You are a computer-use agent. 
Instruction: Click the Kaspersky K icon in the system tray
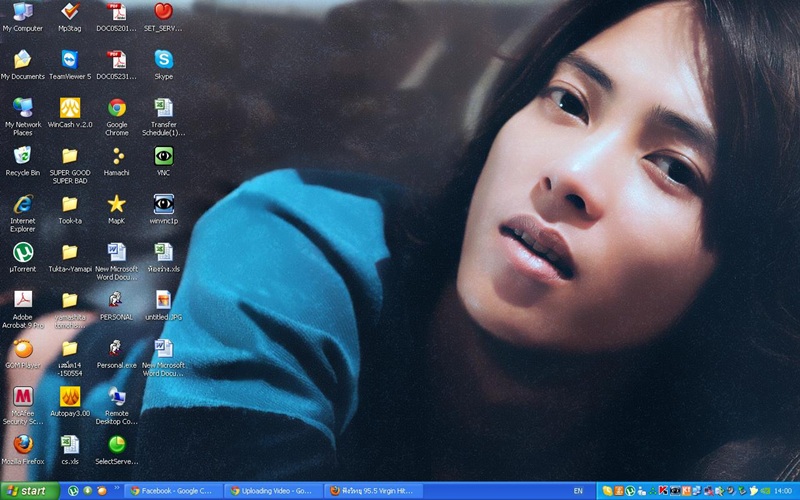click(663, 491)
